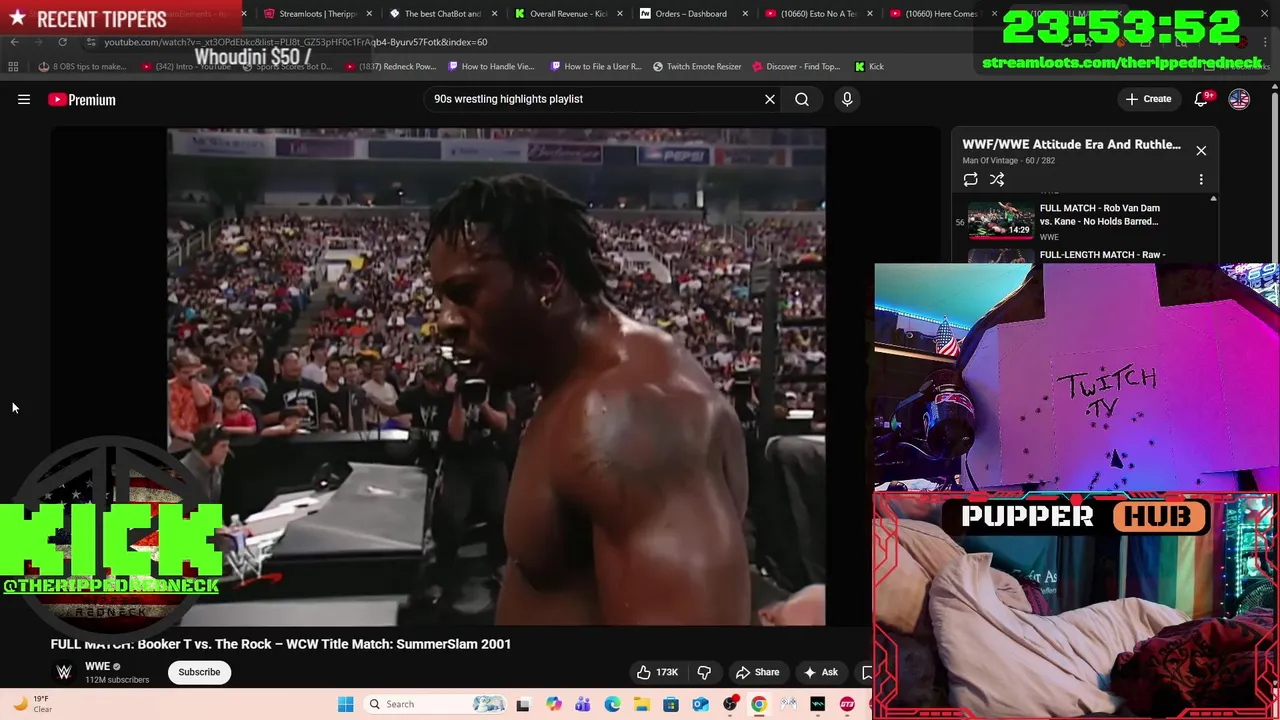Toggle playlist loop
The image size is (1280, 720).
click(x=970, y=180)
